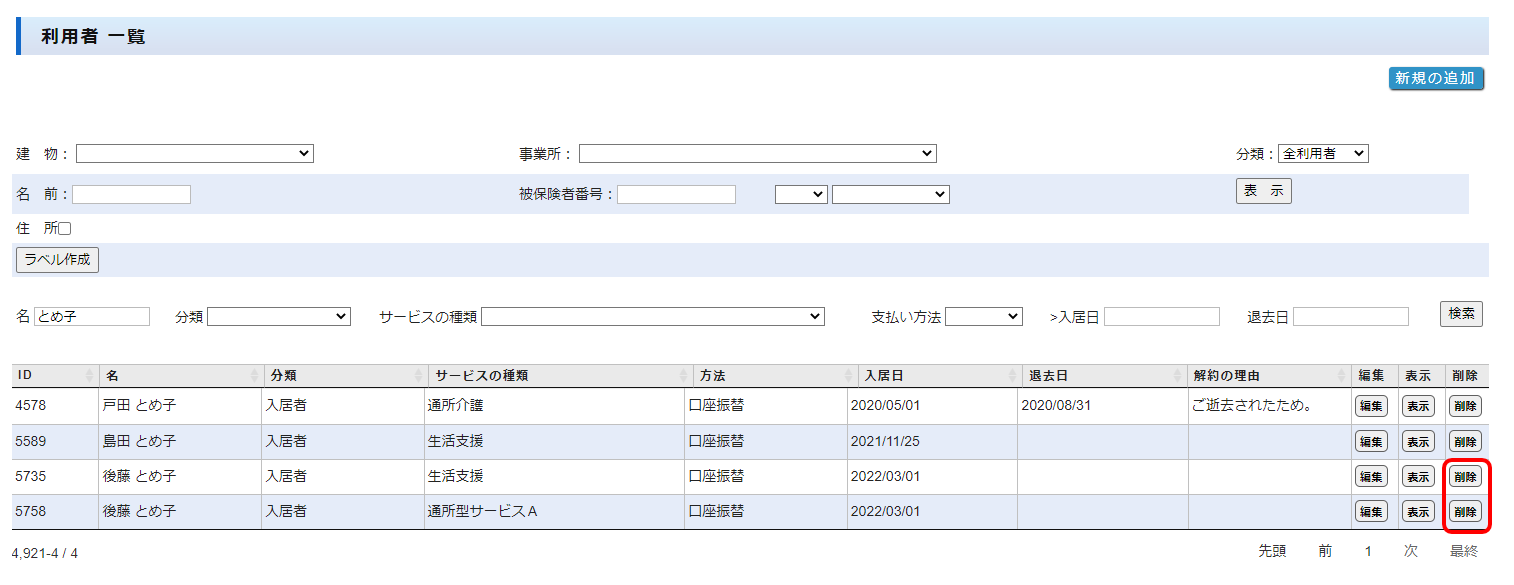Viewport: 1514px width, 585px height.
Task: Expand the 事業所 dropdown list
Action: point(757,154)
